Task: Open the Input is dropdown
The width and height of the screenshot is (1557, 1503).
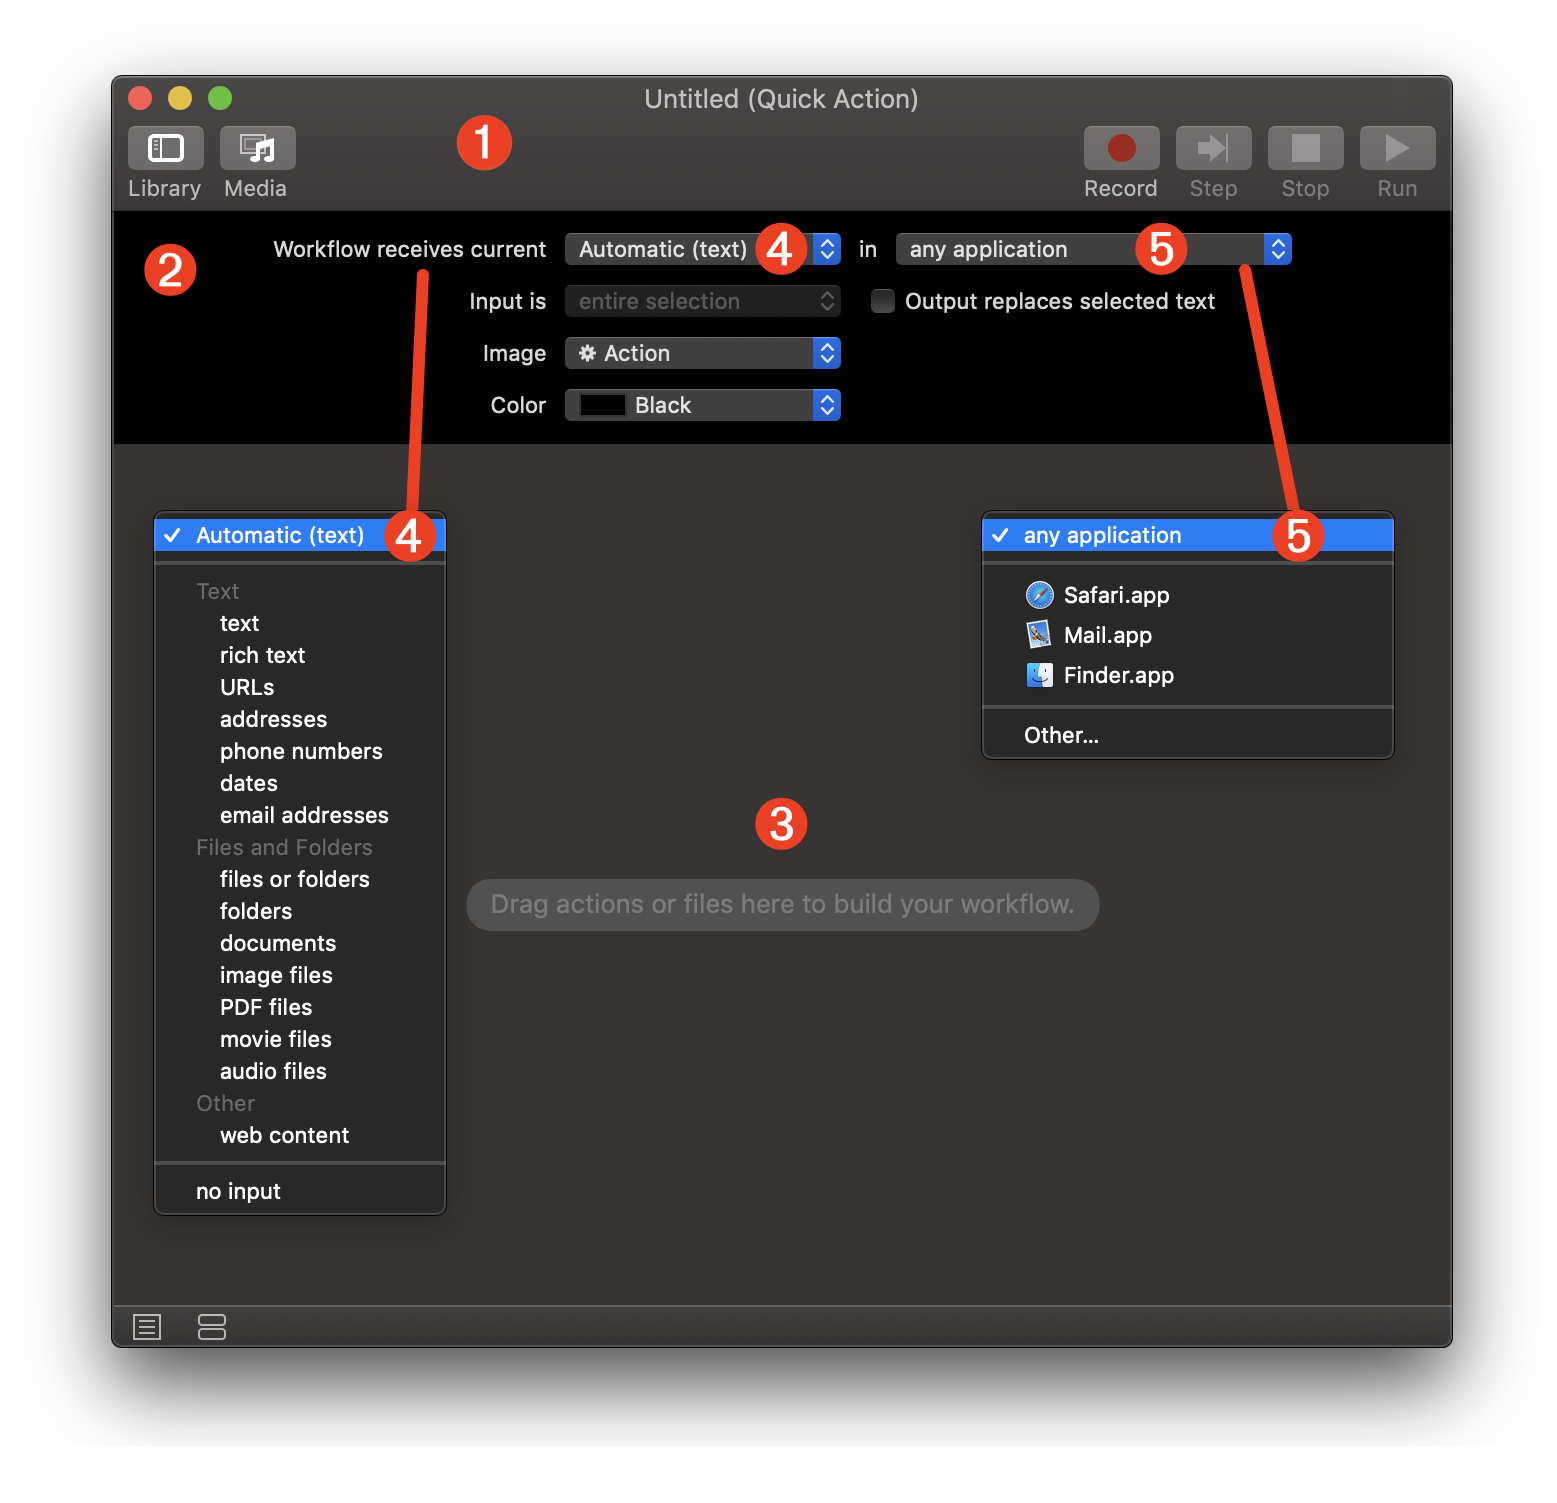Action: click(702, 301)
